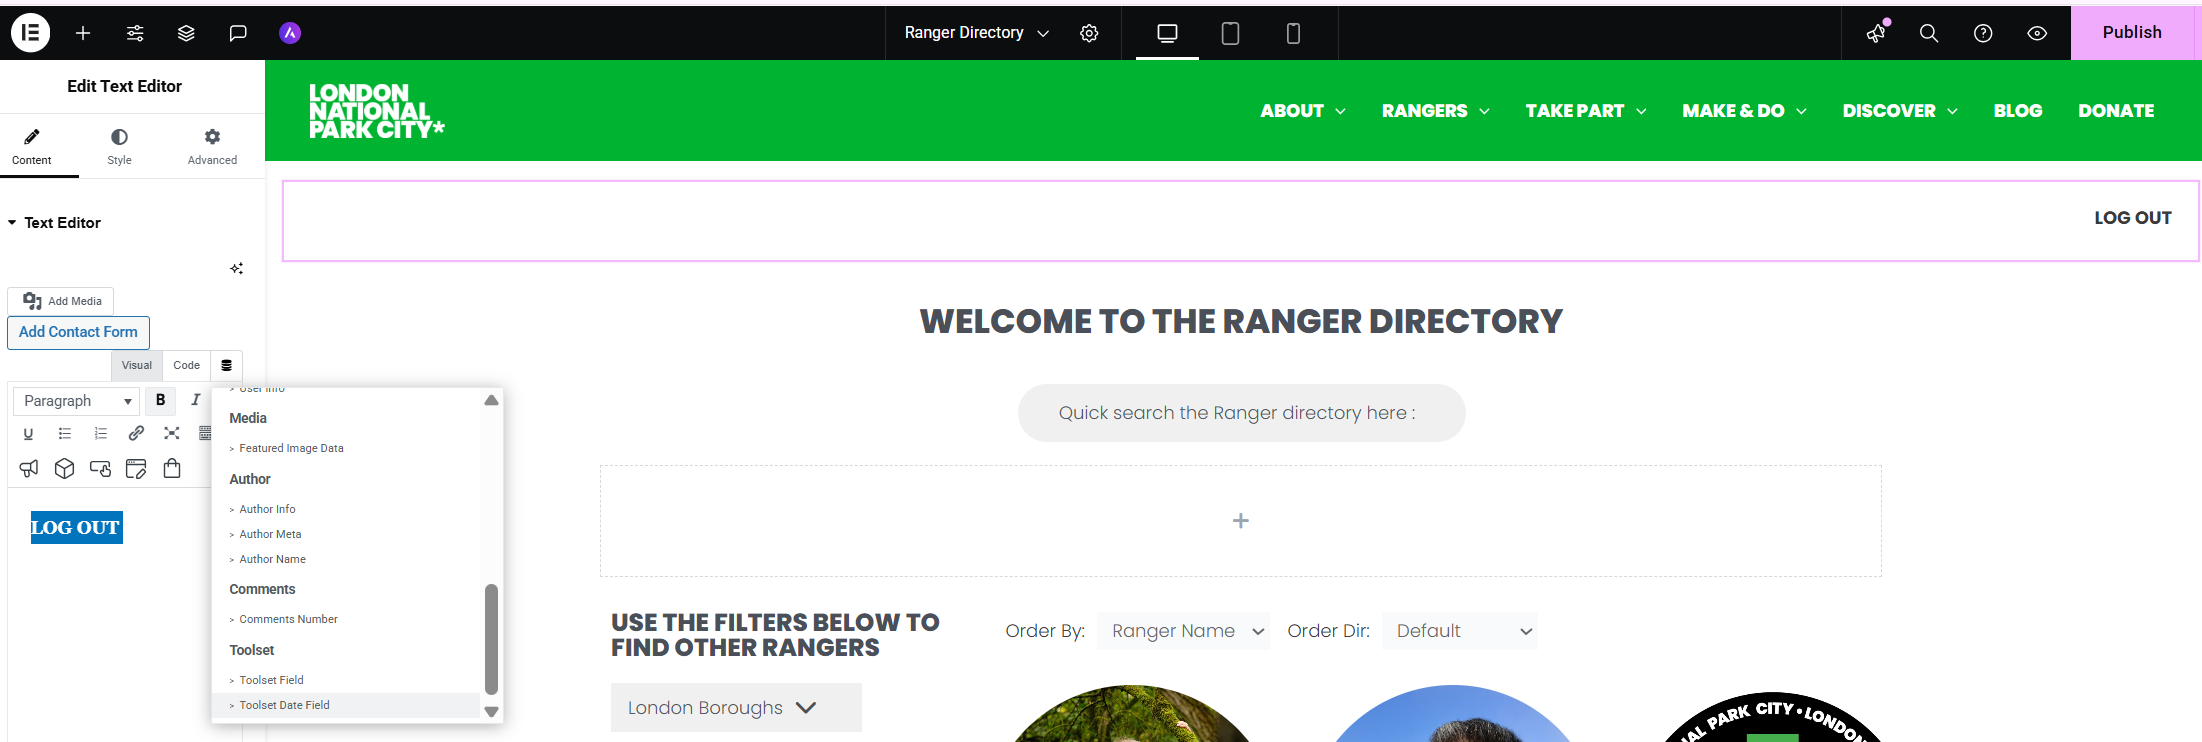Click the Add Element plus icon
The width and height of the screenshot is (2202, 742).
point(83,33)
